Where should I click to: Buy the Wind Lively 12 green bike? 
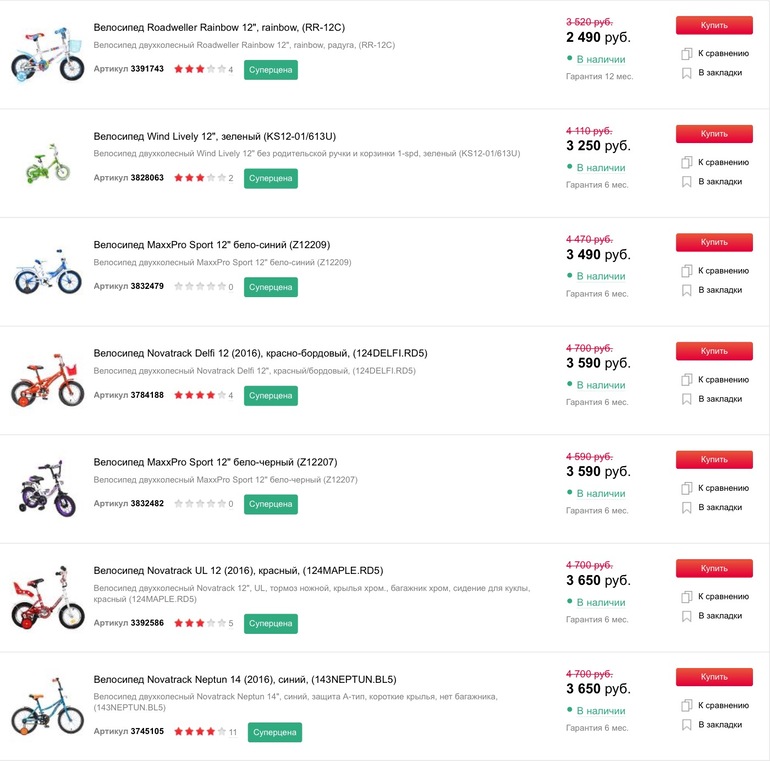coord(714,133)
